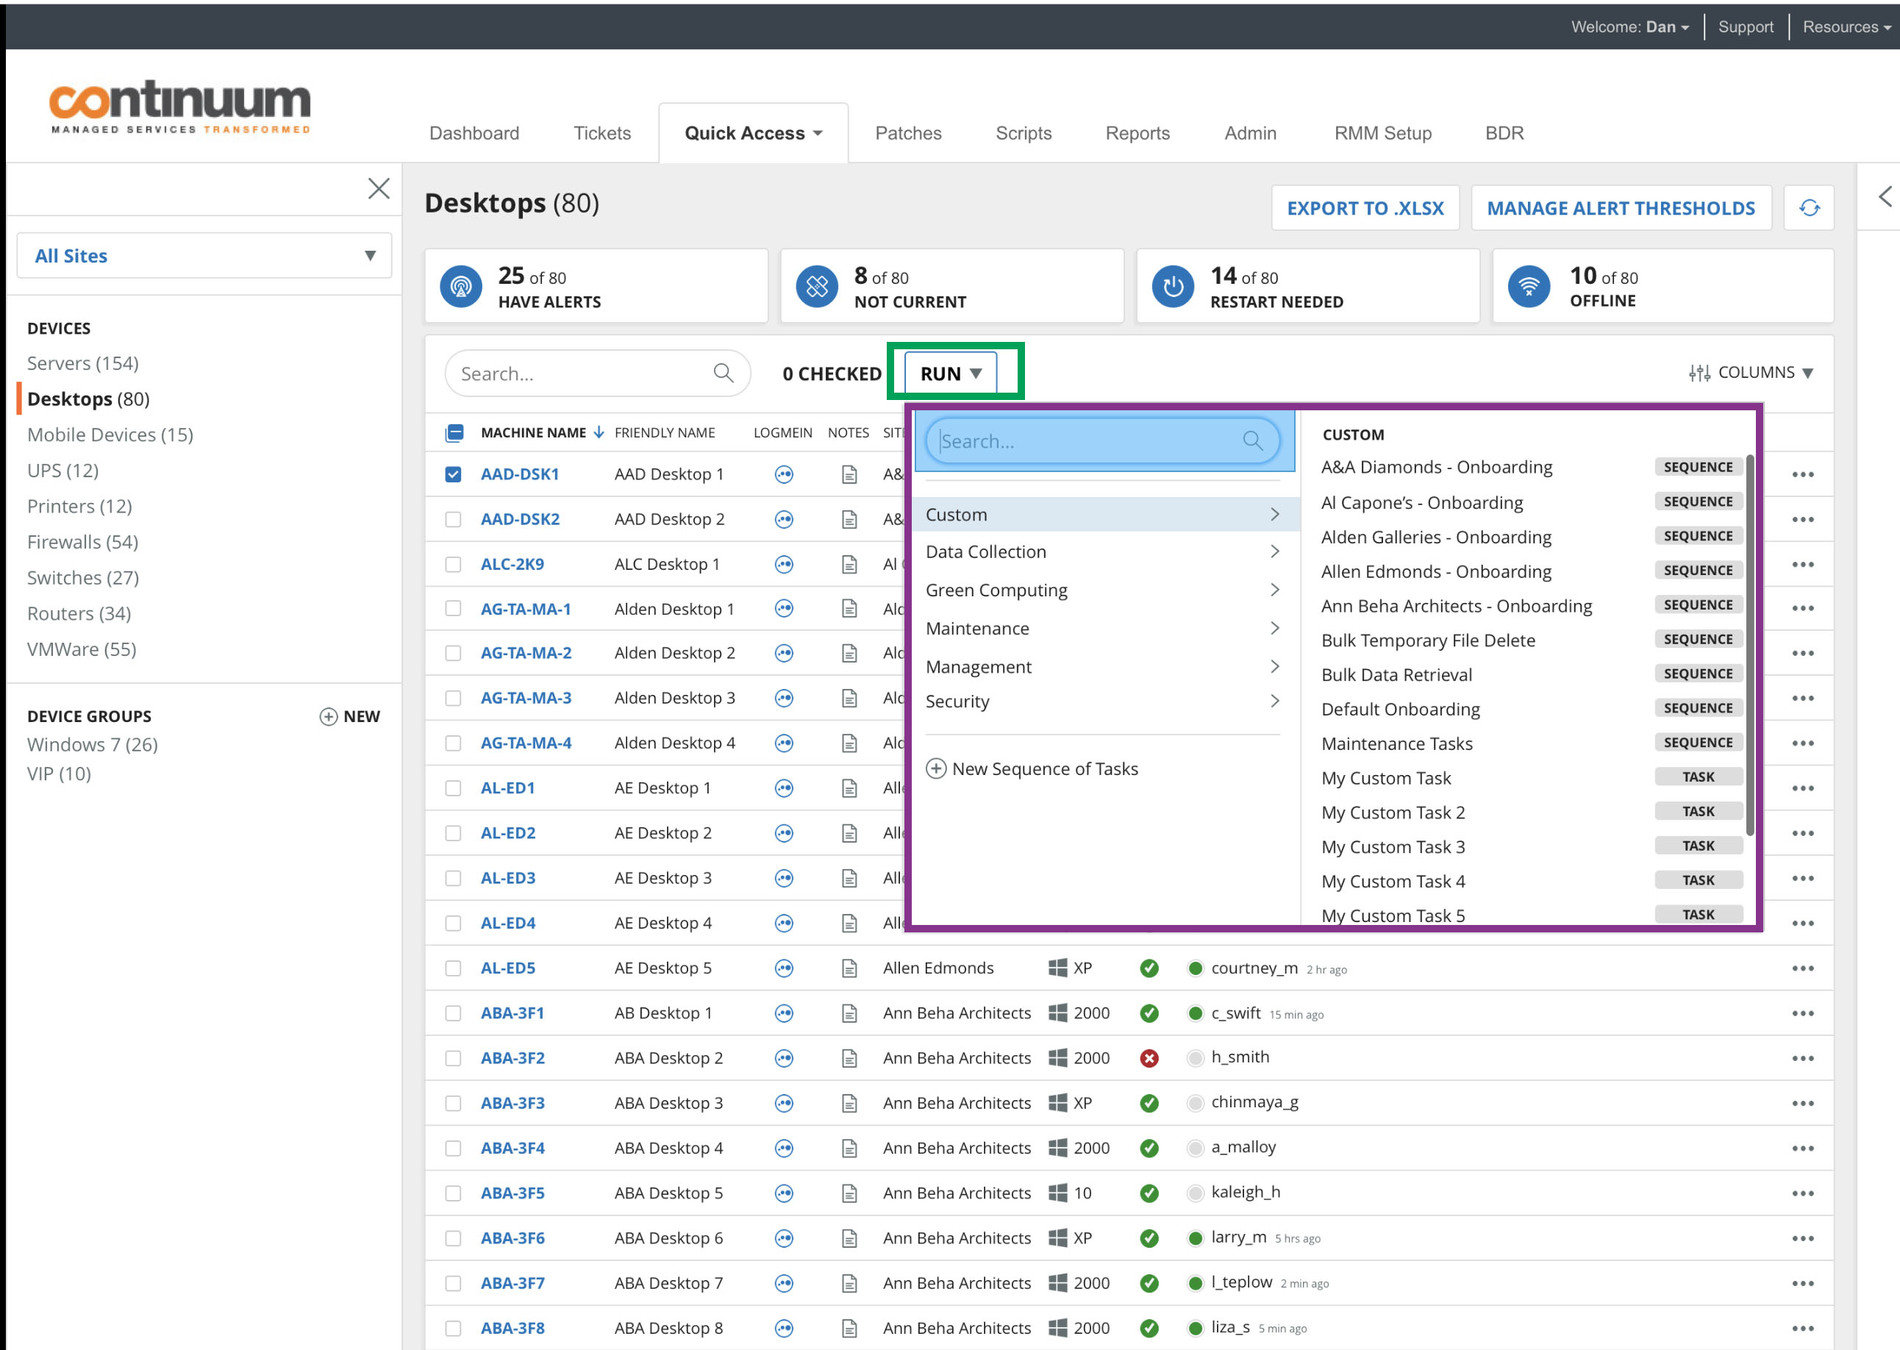Focus the Run menu search field
This screenshot has width=1900, height=1350.
tap(1102, 440)
